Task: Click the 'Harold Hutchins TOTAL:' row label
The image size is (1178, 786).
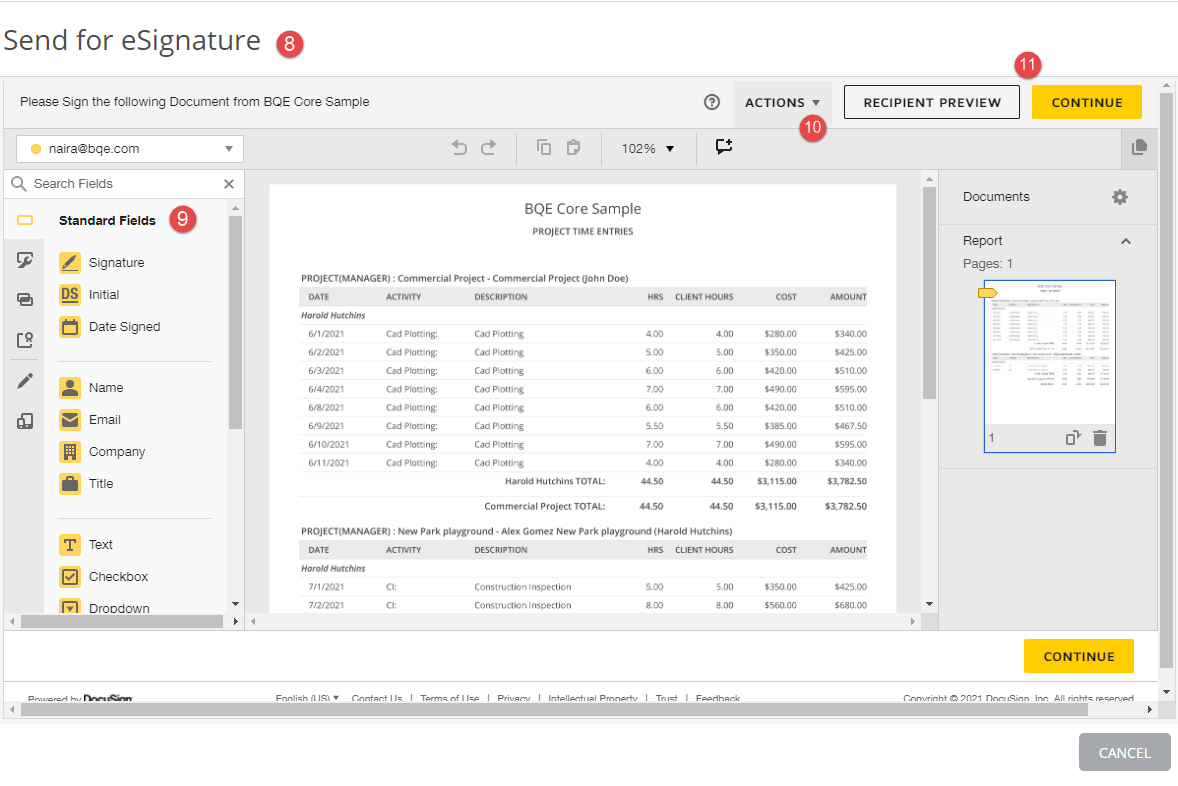Action: [x=555, y=481]
